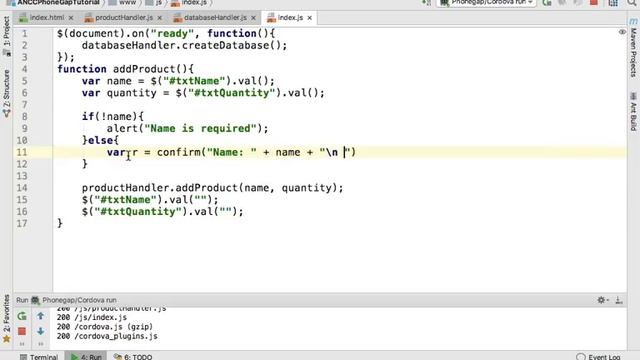Open the 6: TODO tool window

point(133,357)
